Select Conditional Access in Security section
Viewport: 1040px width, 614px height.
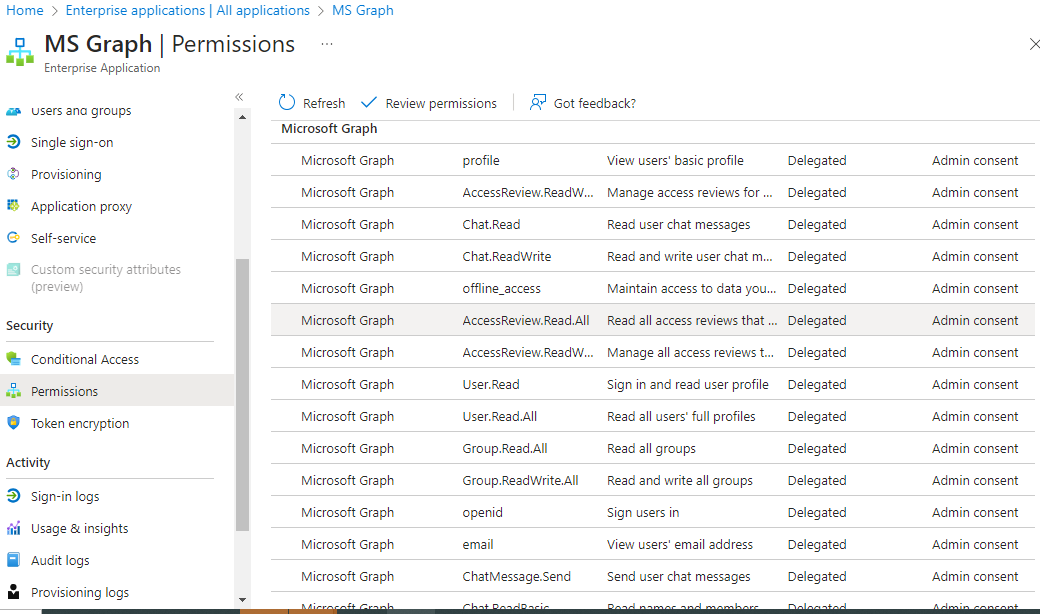pyautogui.click(x=85, y=359)
